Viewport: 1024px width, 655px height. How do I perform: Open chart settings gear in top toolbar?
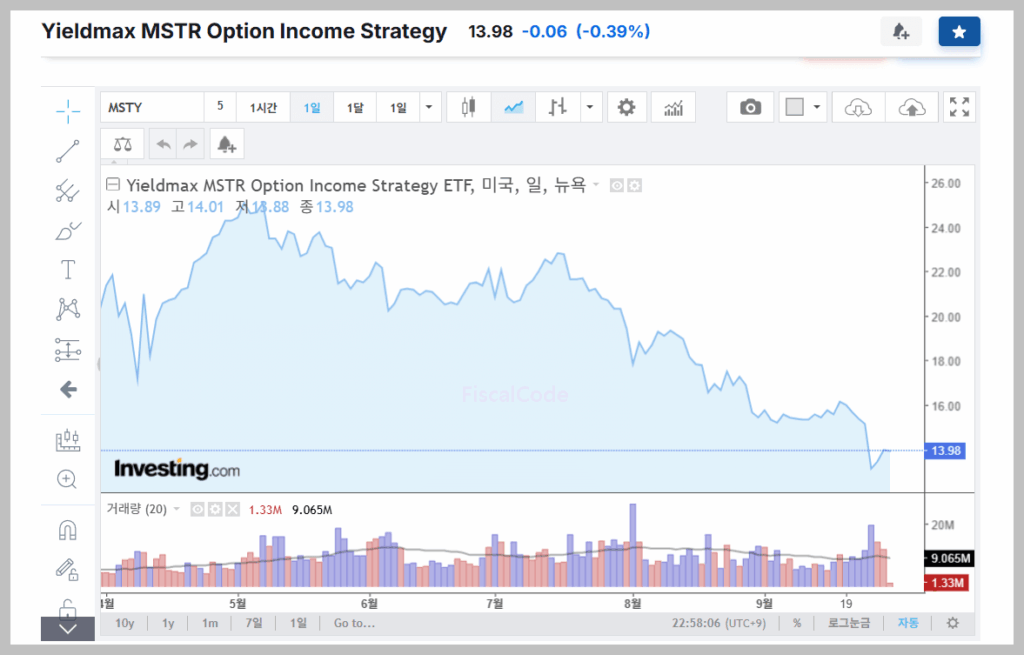click(626, 107)
